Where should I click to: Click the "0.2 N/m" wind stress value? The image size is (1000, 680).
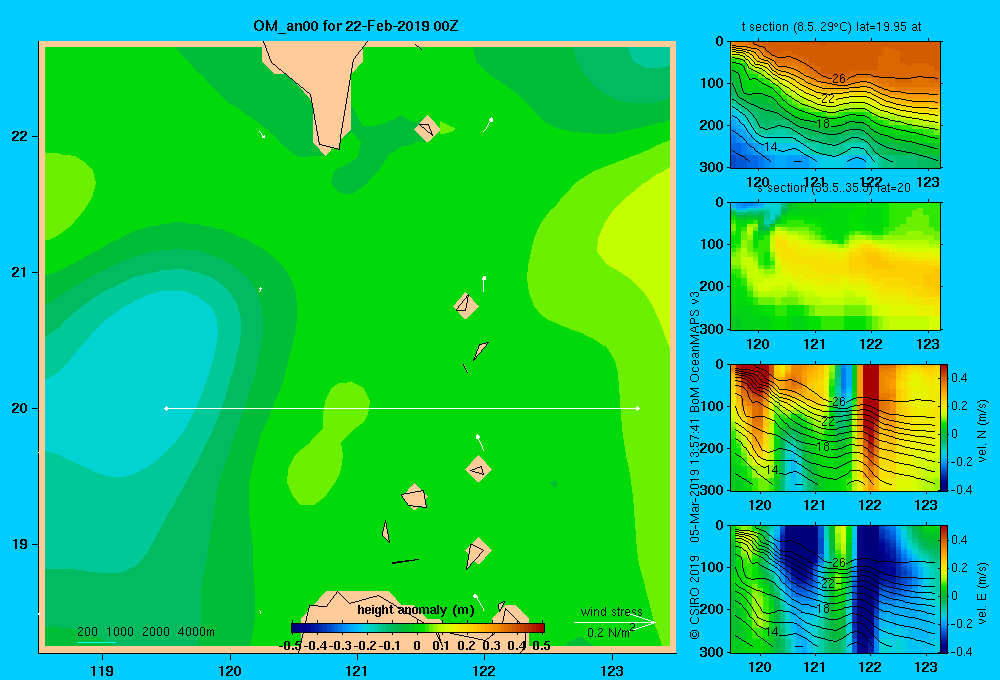tap(609, 632)
